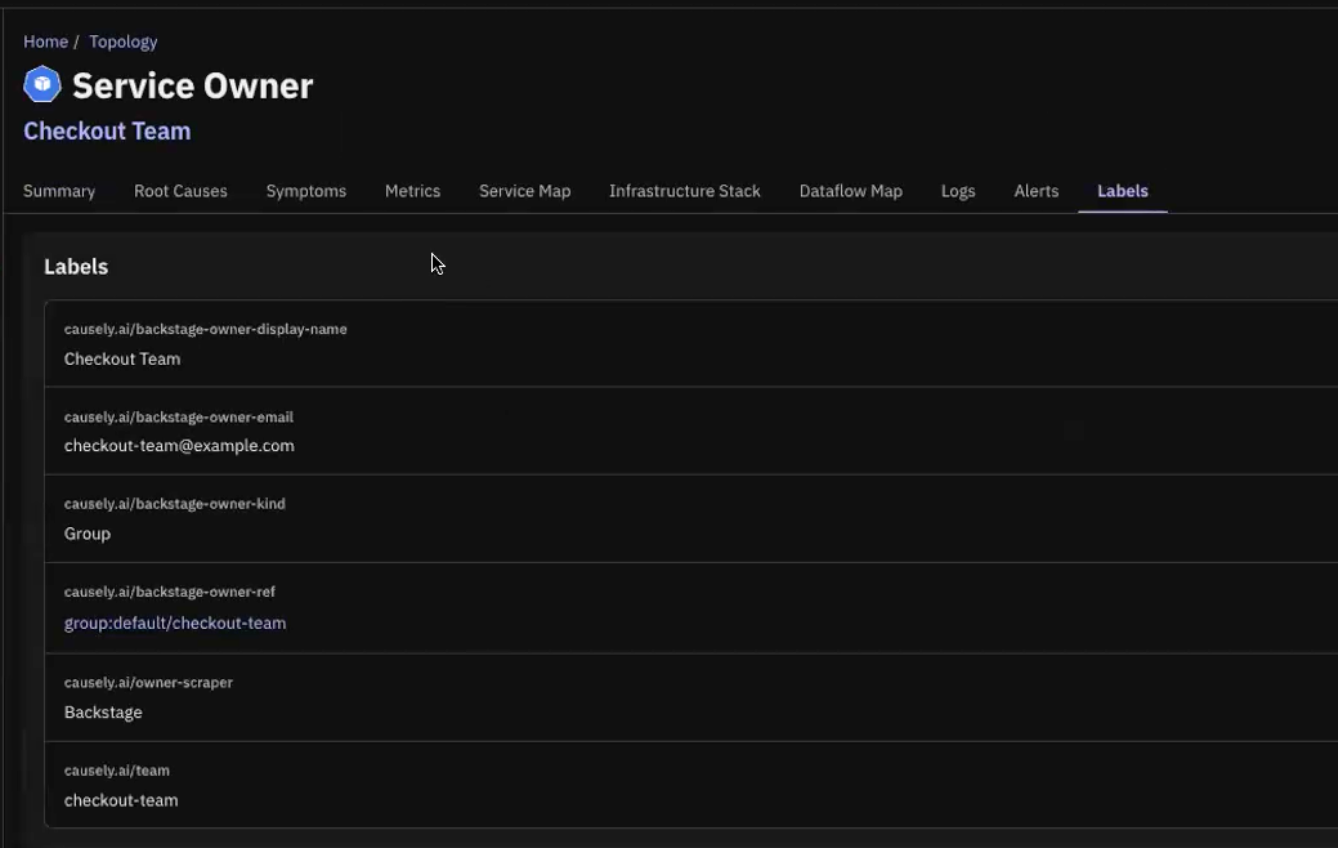Switch to the Summary tab

59,191
